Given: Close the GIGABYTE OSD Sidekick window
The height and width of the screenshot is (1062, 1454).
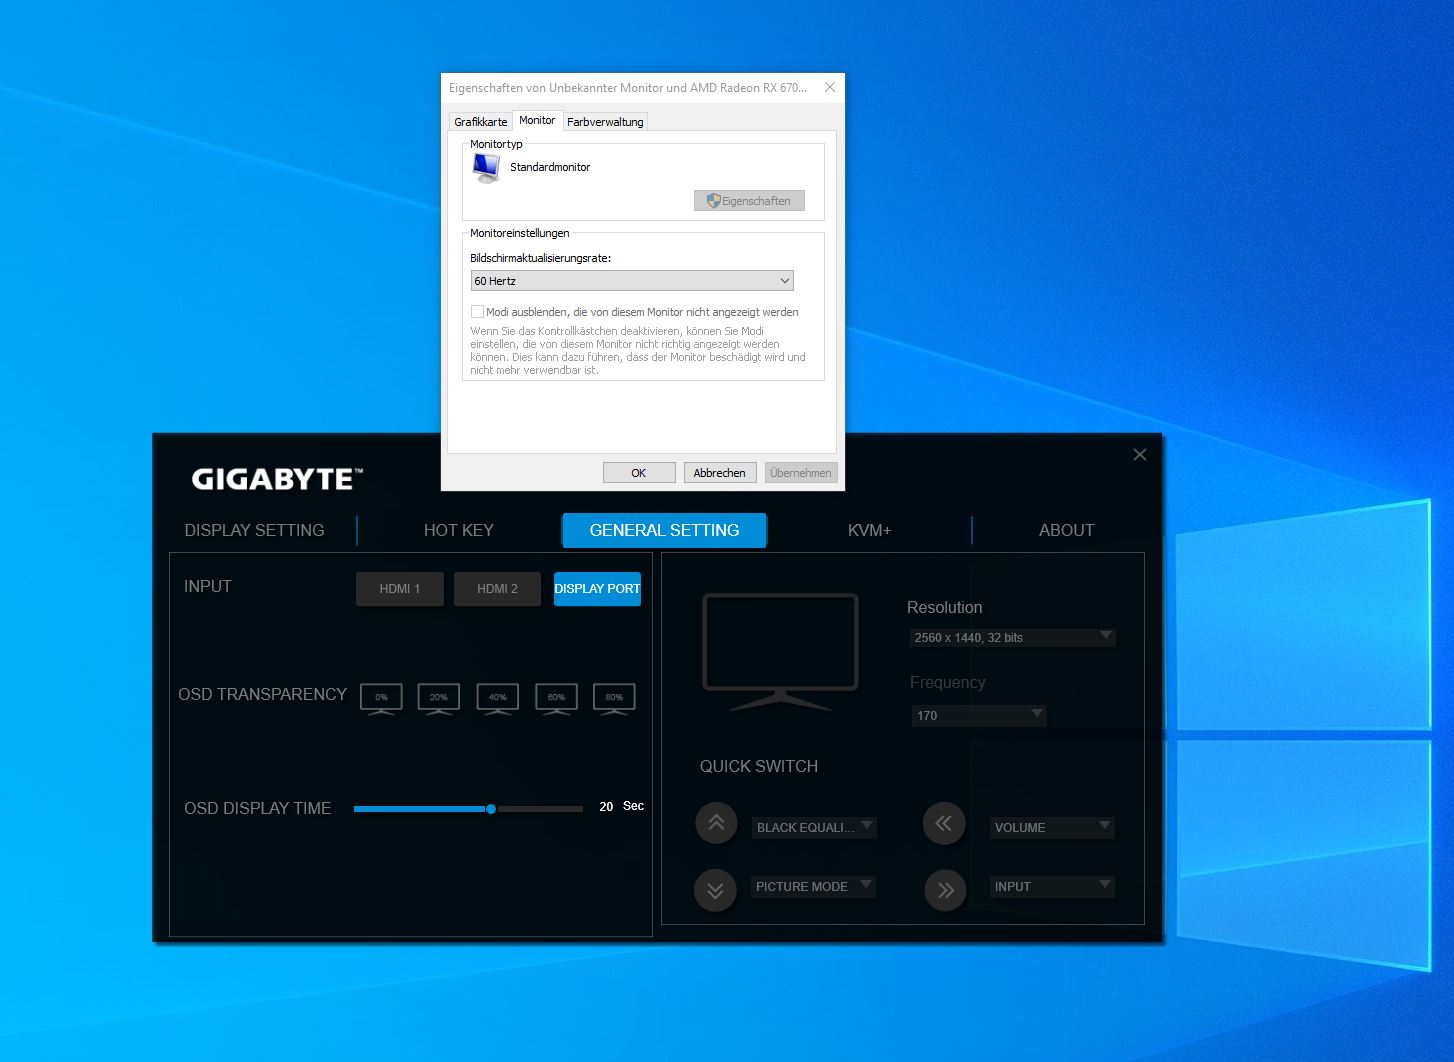Looking at the screenshot, I should pos(1140,455).
